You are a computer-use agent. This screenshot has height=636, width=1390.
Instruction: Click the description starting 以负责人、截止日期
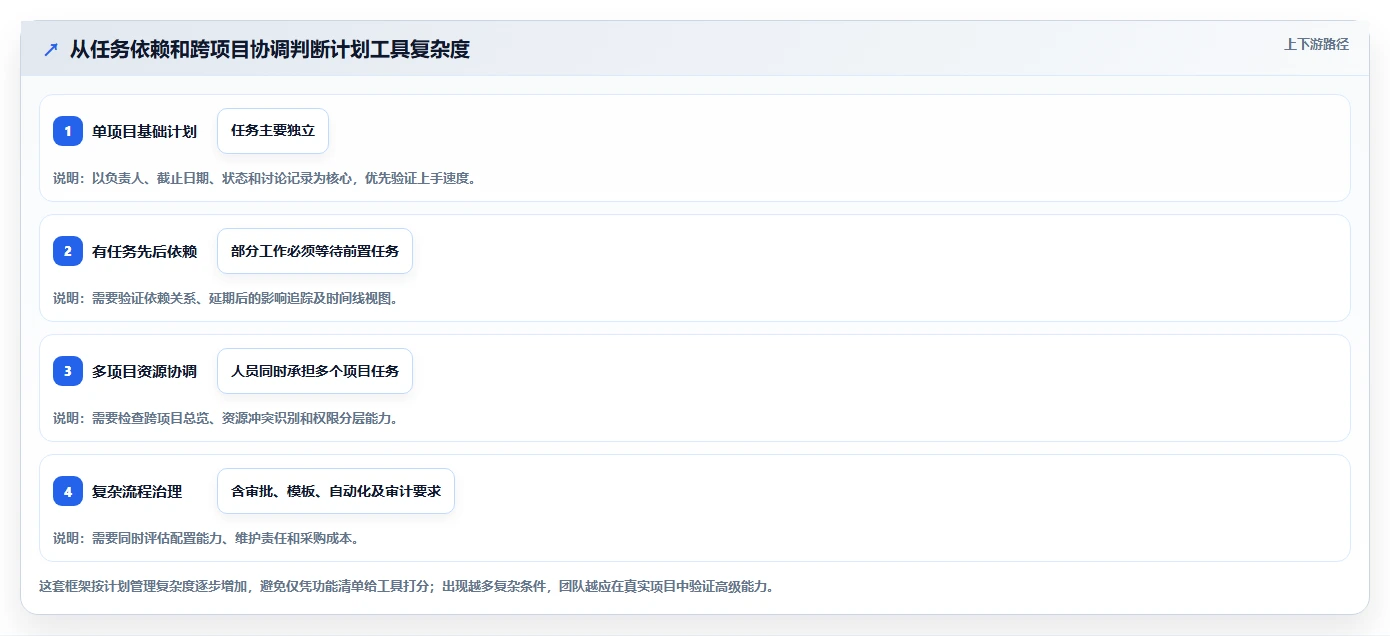tap(266, 178)
